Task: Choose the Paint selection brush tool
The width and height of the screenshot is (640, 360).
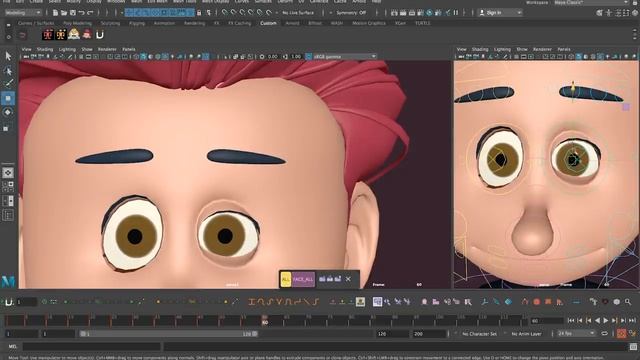Action: (8, 84)
